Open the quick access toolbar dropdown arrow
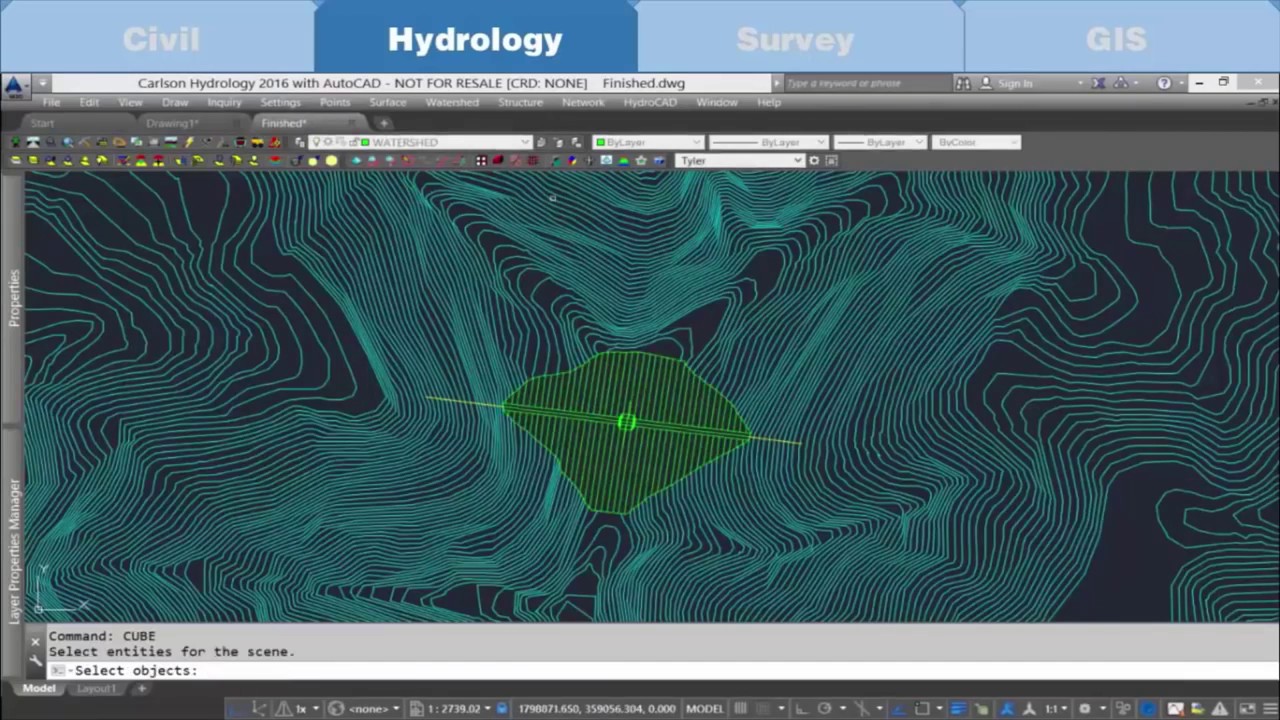This screenshot has width=1280, height=720. 43,83
